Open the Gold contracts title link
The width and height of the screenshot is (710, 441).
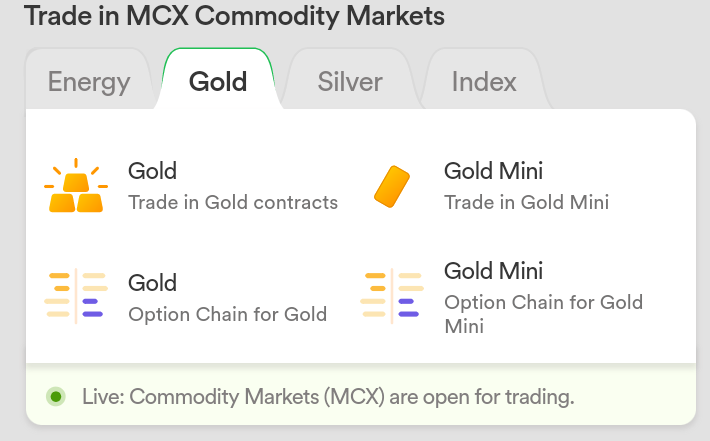pyautogui.click(x=153, y=171)
